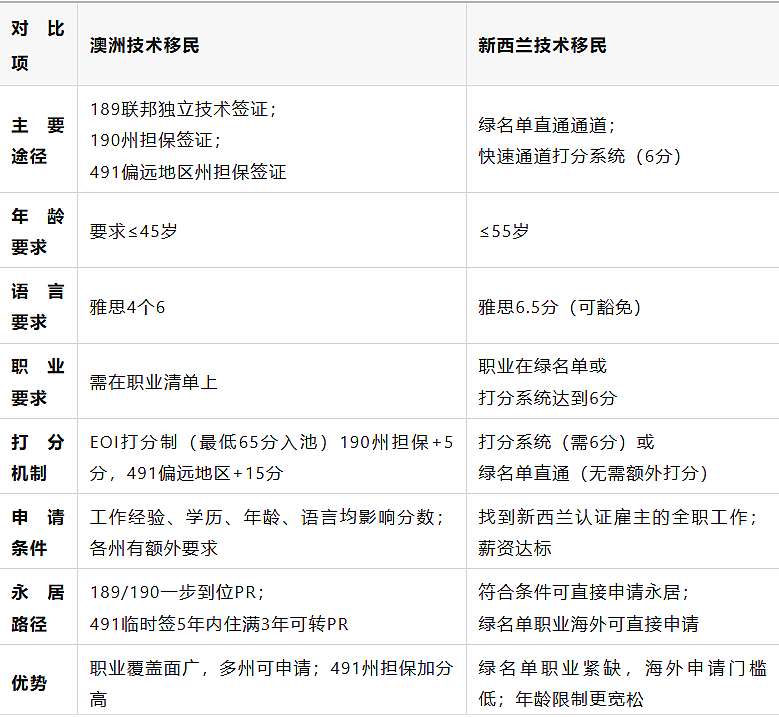Click the row label '年龄要求'
The height and width of the screenshot is (717, 779).
click(38, 232)
